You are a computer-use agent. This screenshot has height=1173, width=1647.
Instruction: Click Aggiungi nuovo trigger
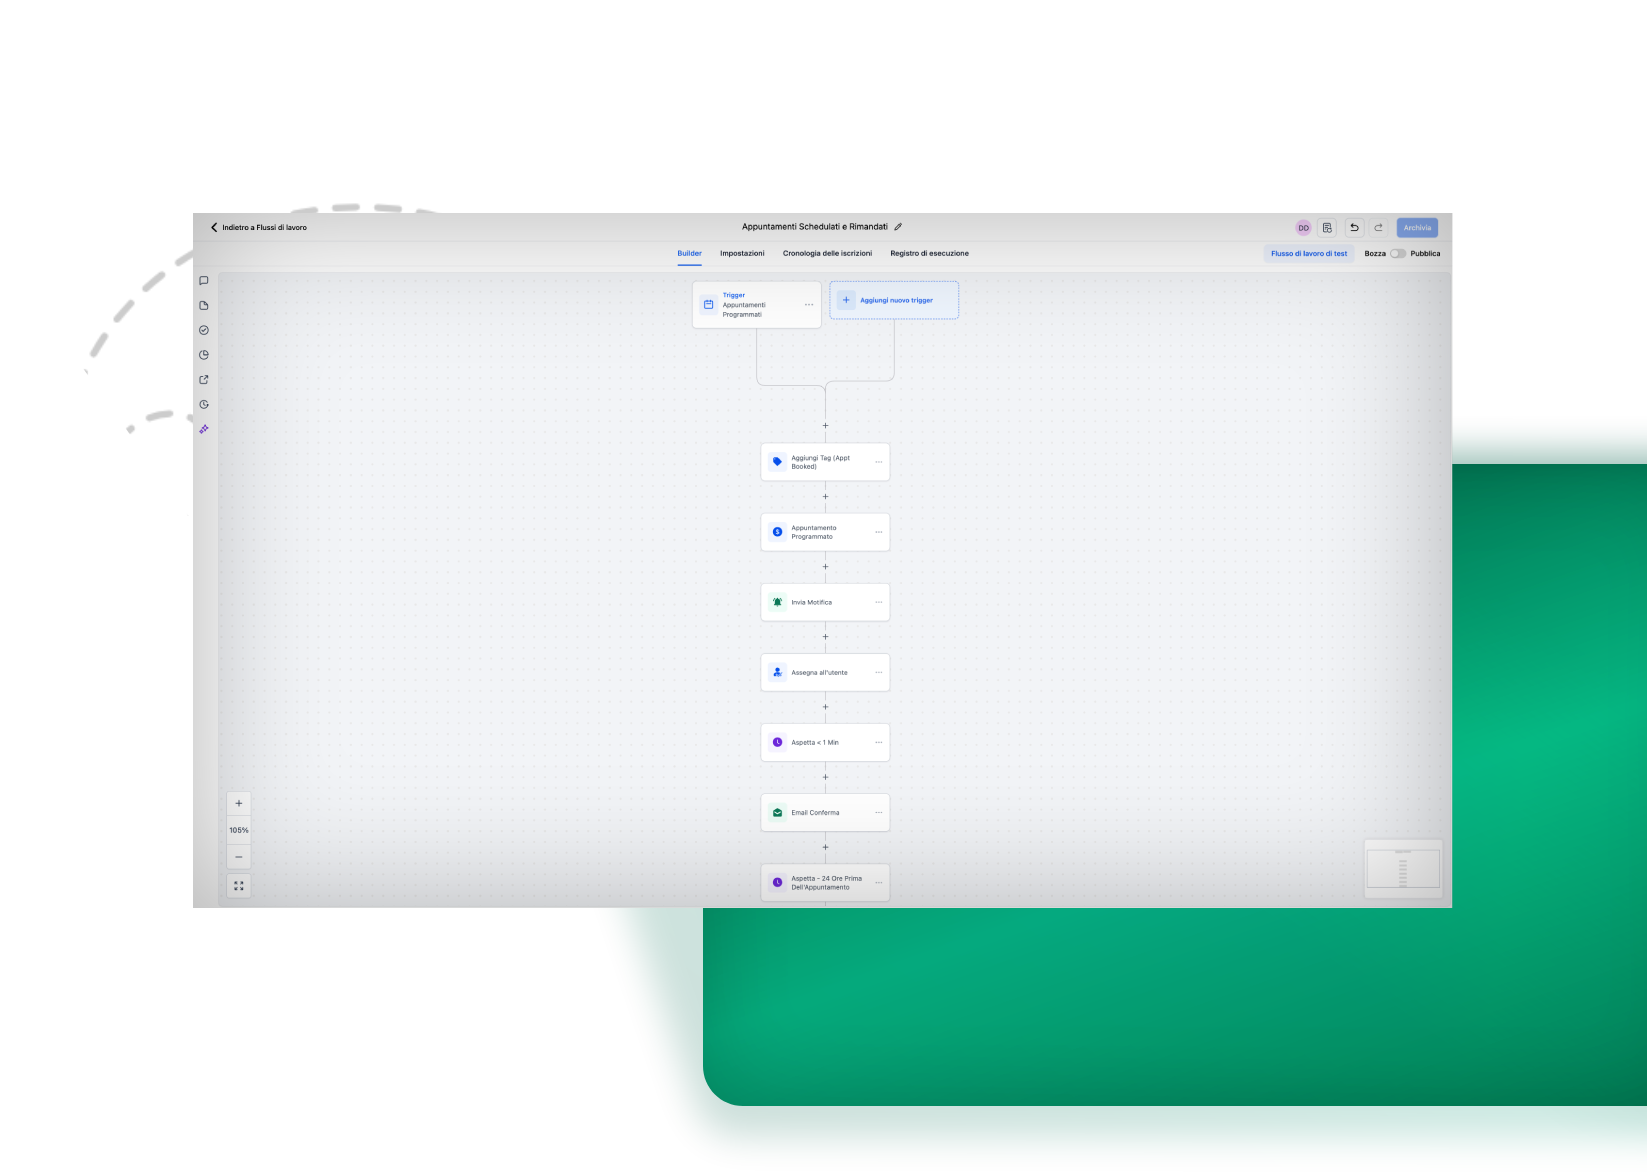(x=894, y=300)
